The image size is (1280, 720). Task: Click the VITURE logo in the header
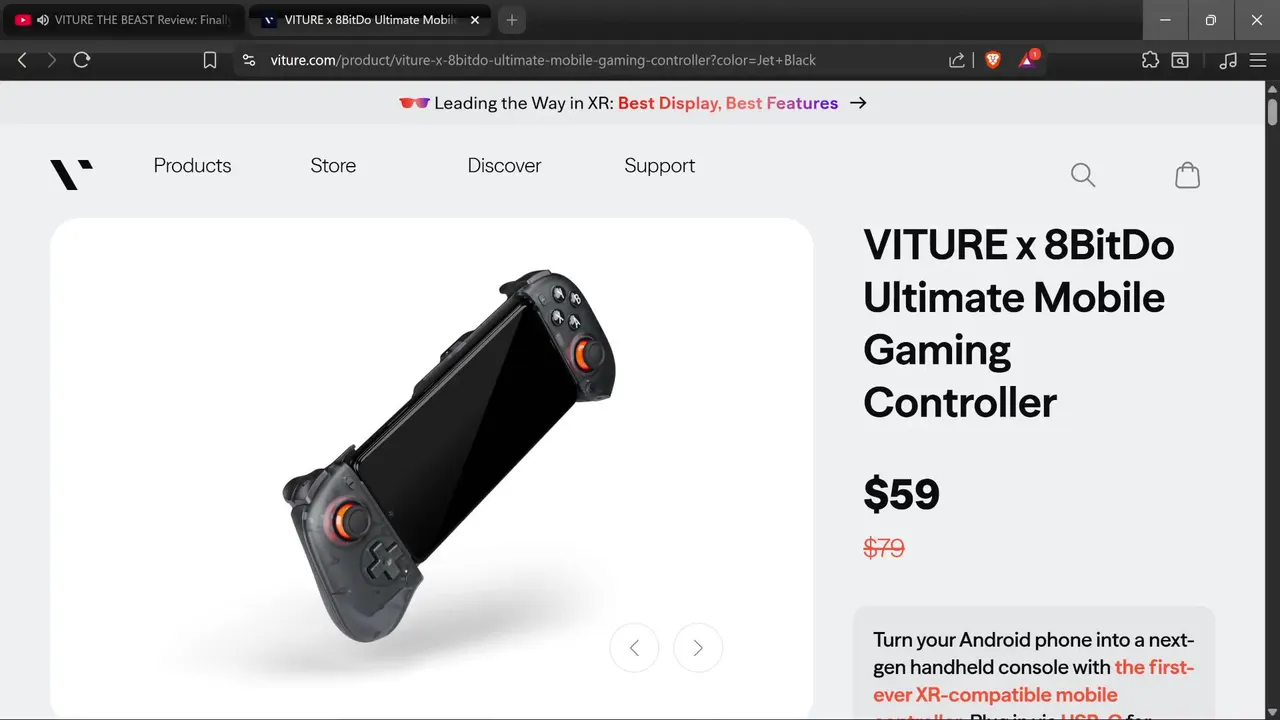click(72, 174)
